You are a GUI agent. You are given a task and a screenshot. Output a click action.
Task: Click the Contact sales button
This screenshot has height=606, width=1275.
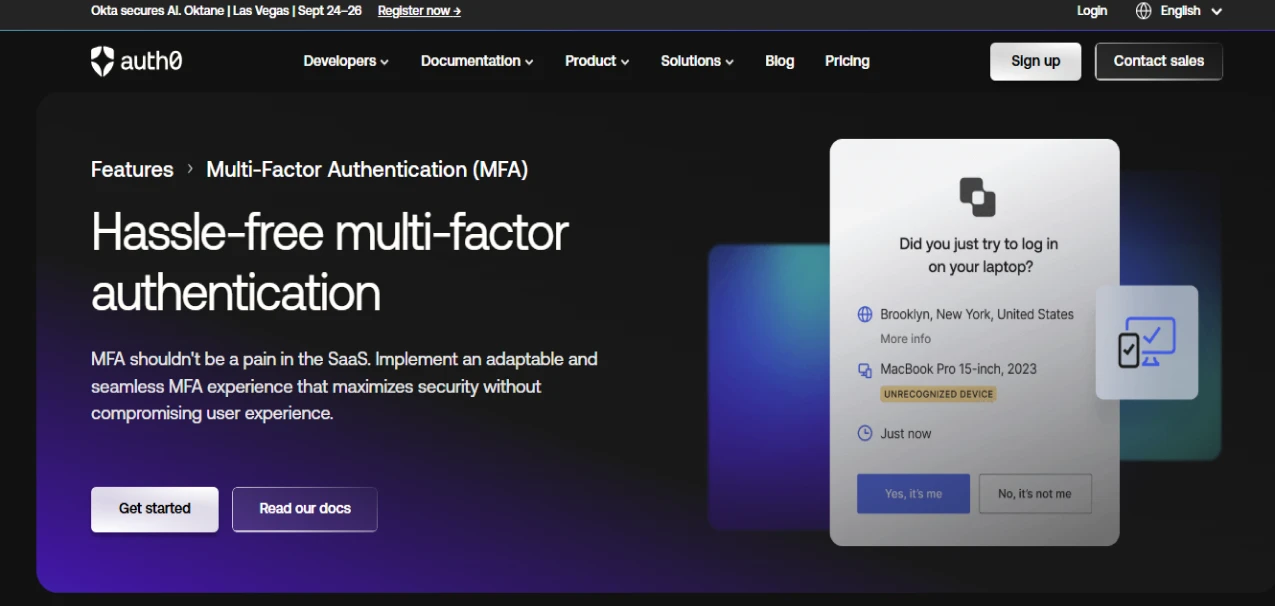pos(1159,61)
